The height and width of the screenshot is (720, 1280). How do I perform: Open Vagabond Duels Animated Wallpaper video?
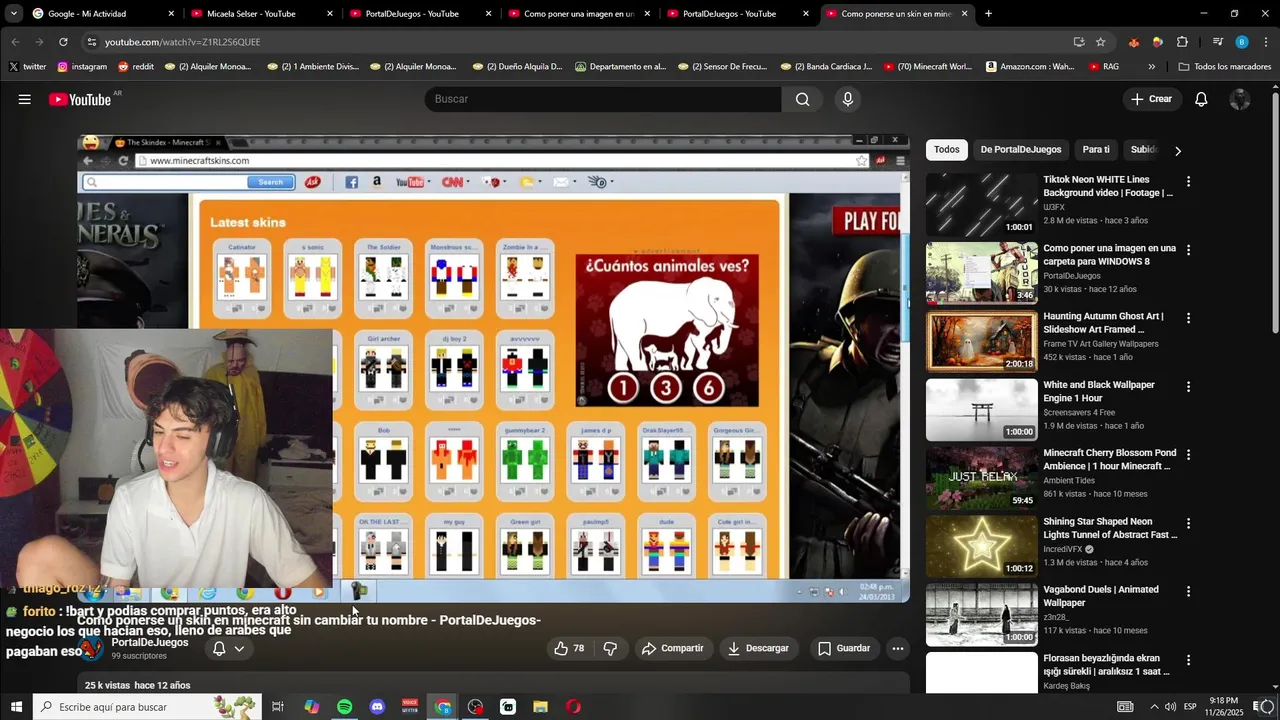point(982,615)
